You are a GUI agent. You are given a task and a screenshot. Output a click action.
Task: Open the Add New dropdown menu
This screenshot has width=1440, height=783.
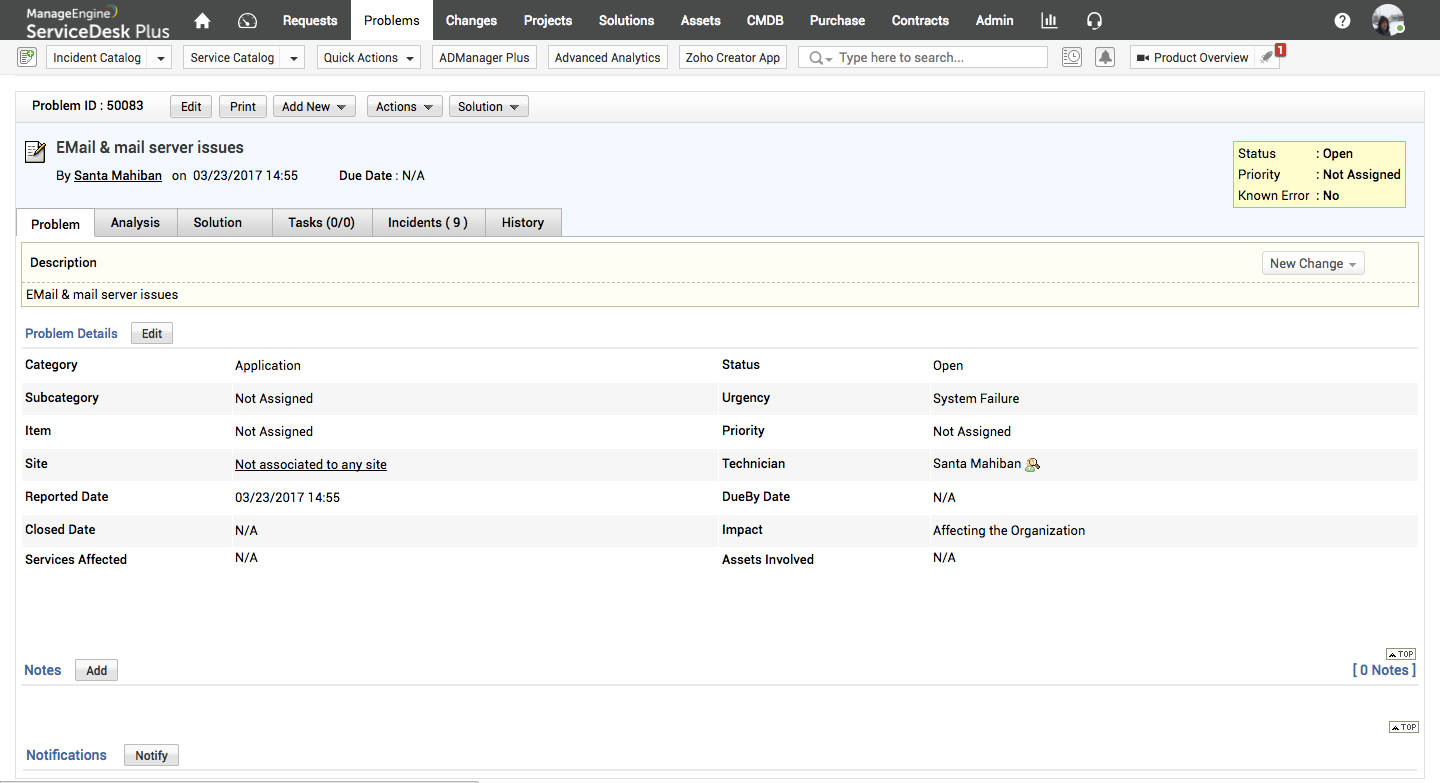314,107
